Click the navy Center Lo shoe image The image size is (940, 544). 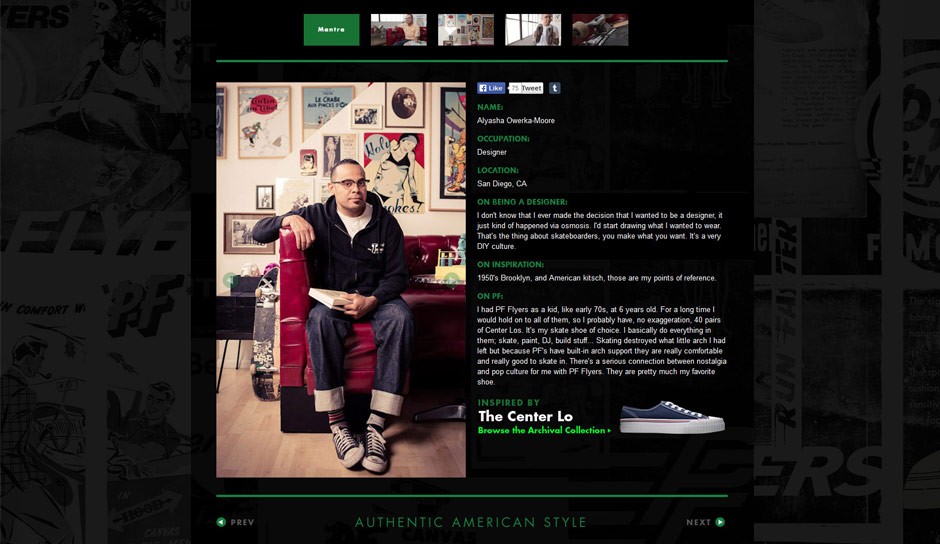pyautogui.click(x=672, y=417)
